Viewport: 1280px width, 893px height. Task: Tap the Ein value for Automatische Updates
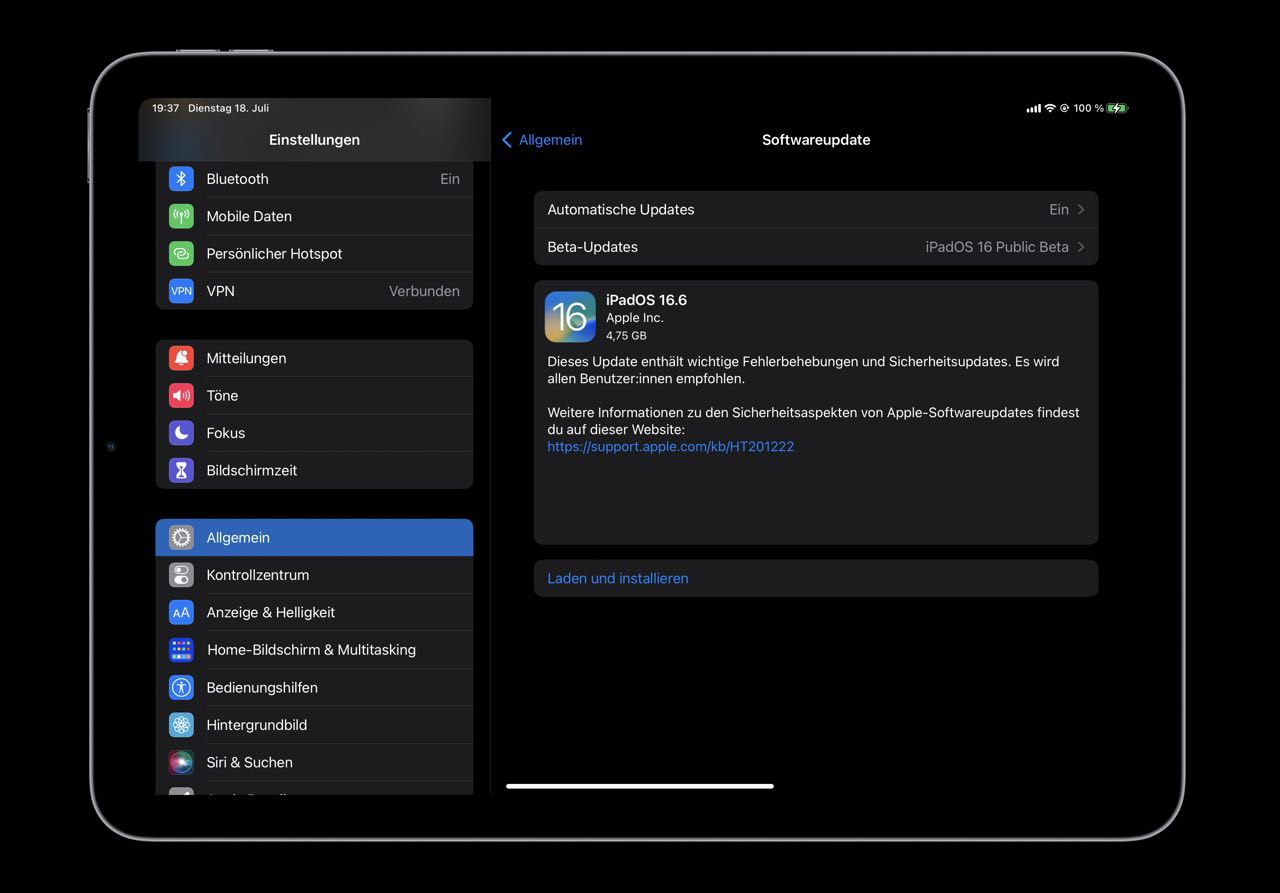click(x=1059, y=210)
